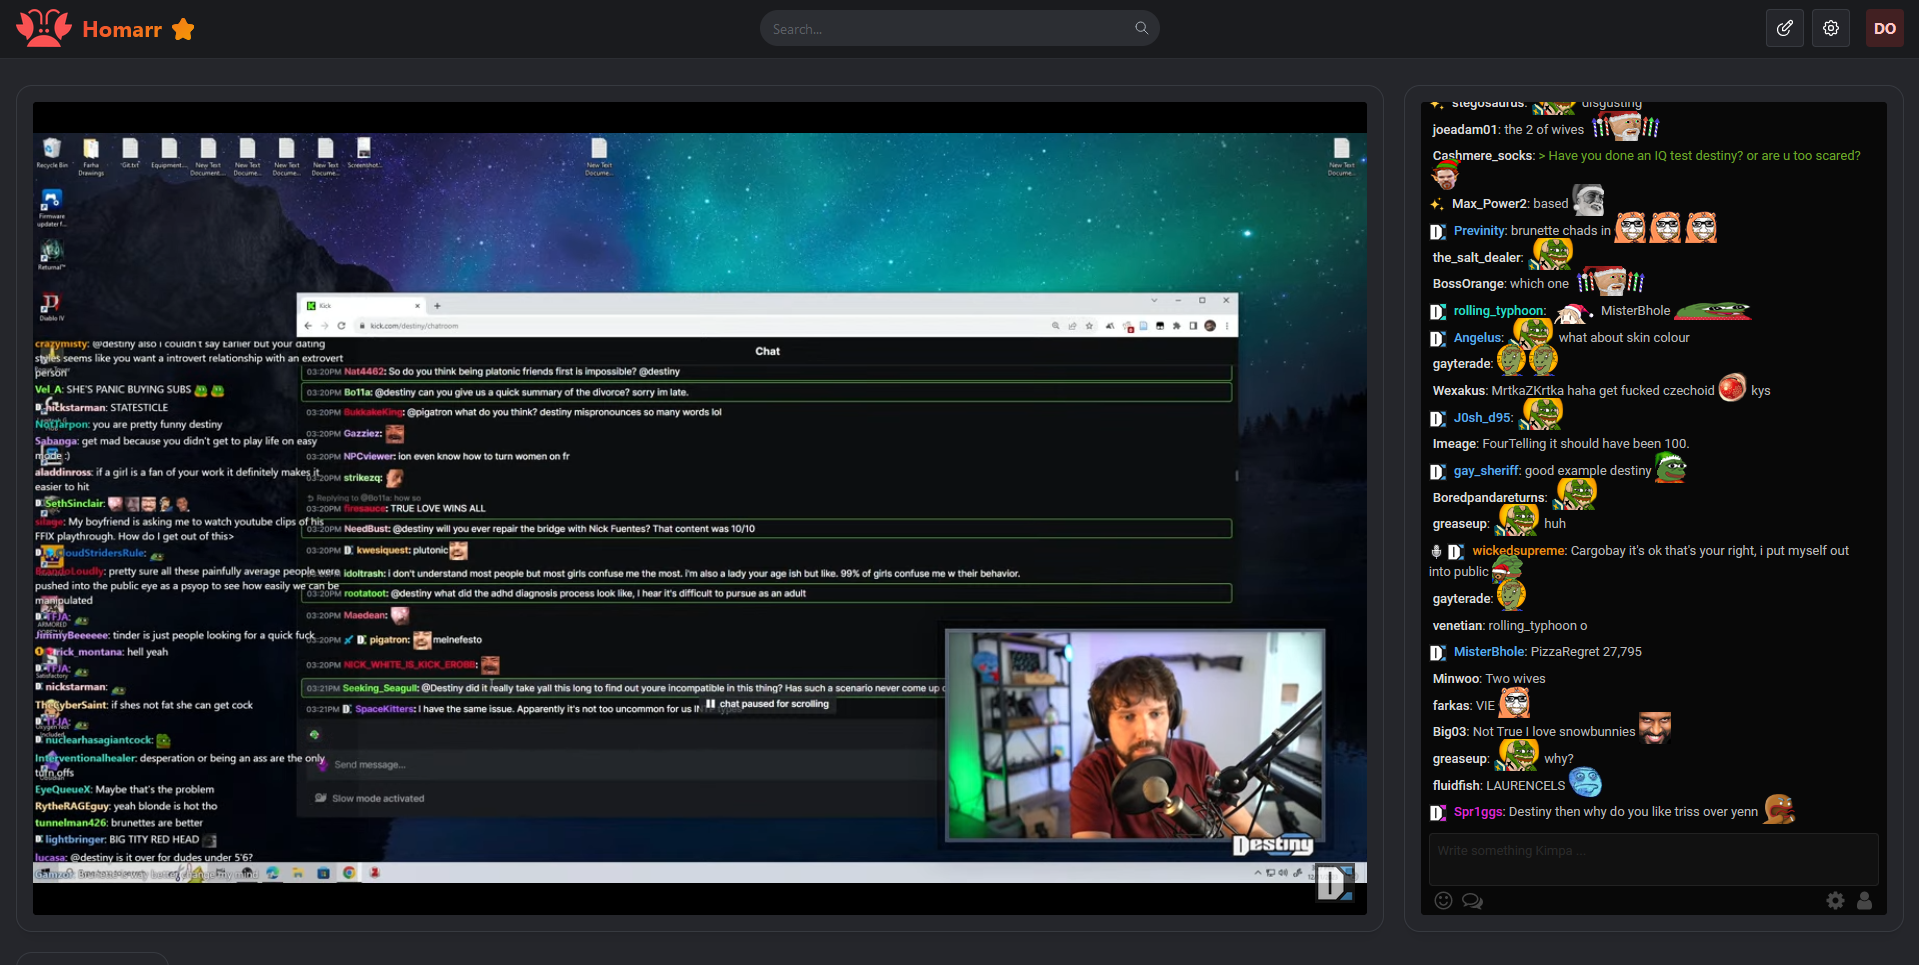Image resolution: width=1919 pixels, height=965 pixels.
Task: Click the emote after 'Not True I love snowbunnies'
Action: point(1654,728)
